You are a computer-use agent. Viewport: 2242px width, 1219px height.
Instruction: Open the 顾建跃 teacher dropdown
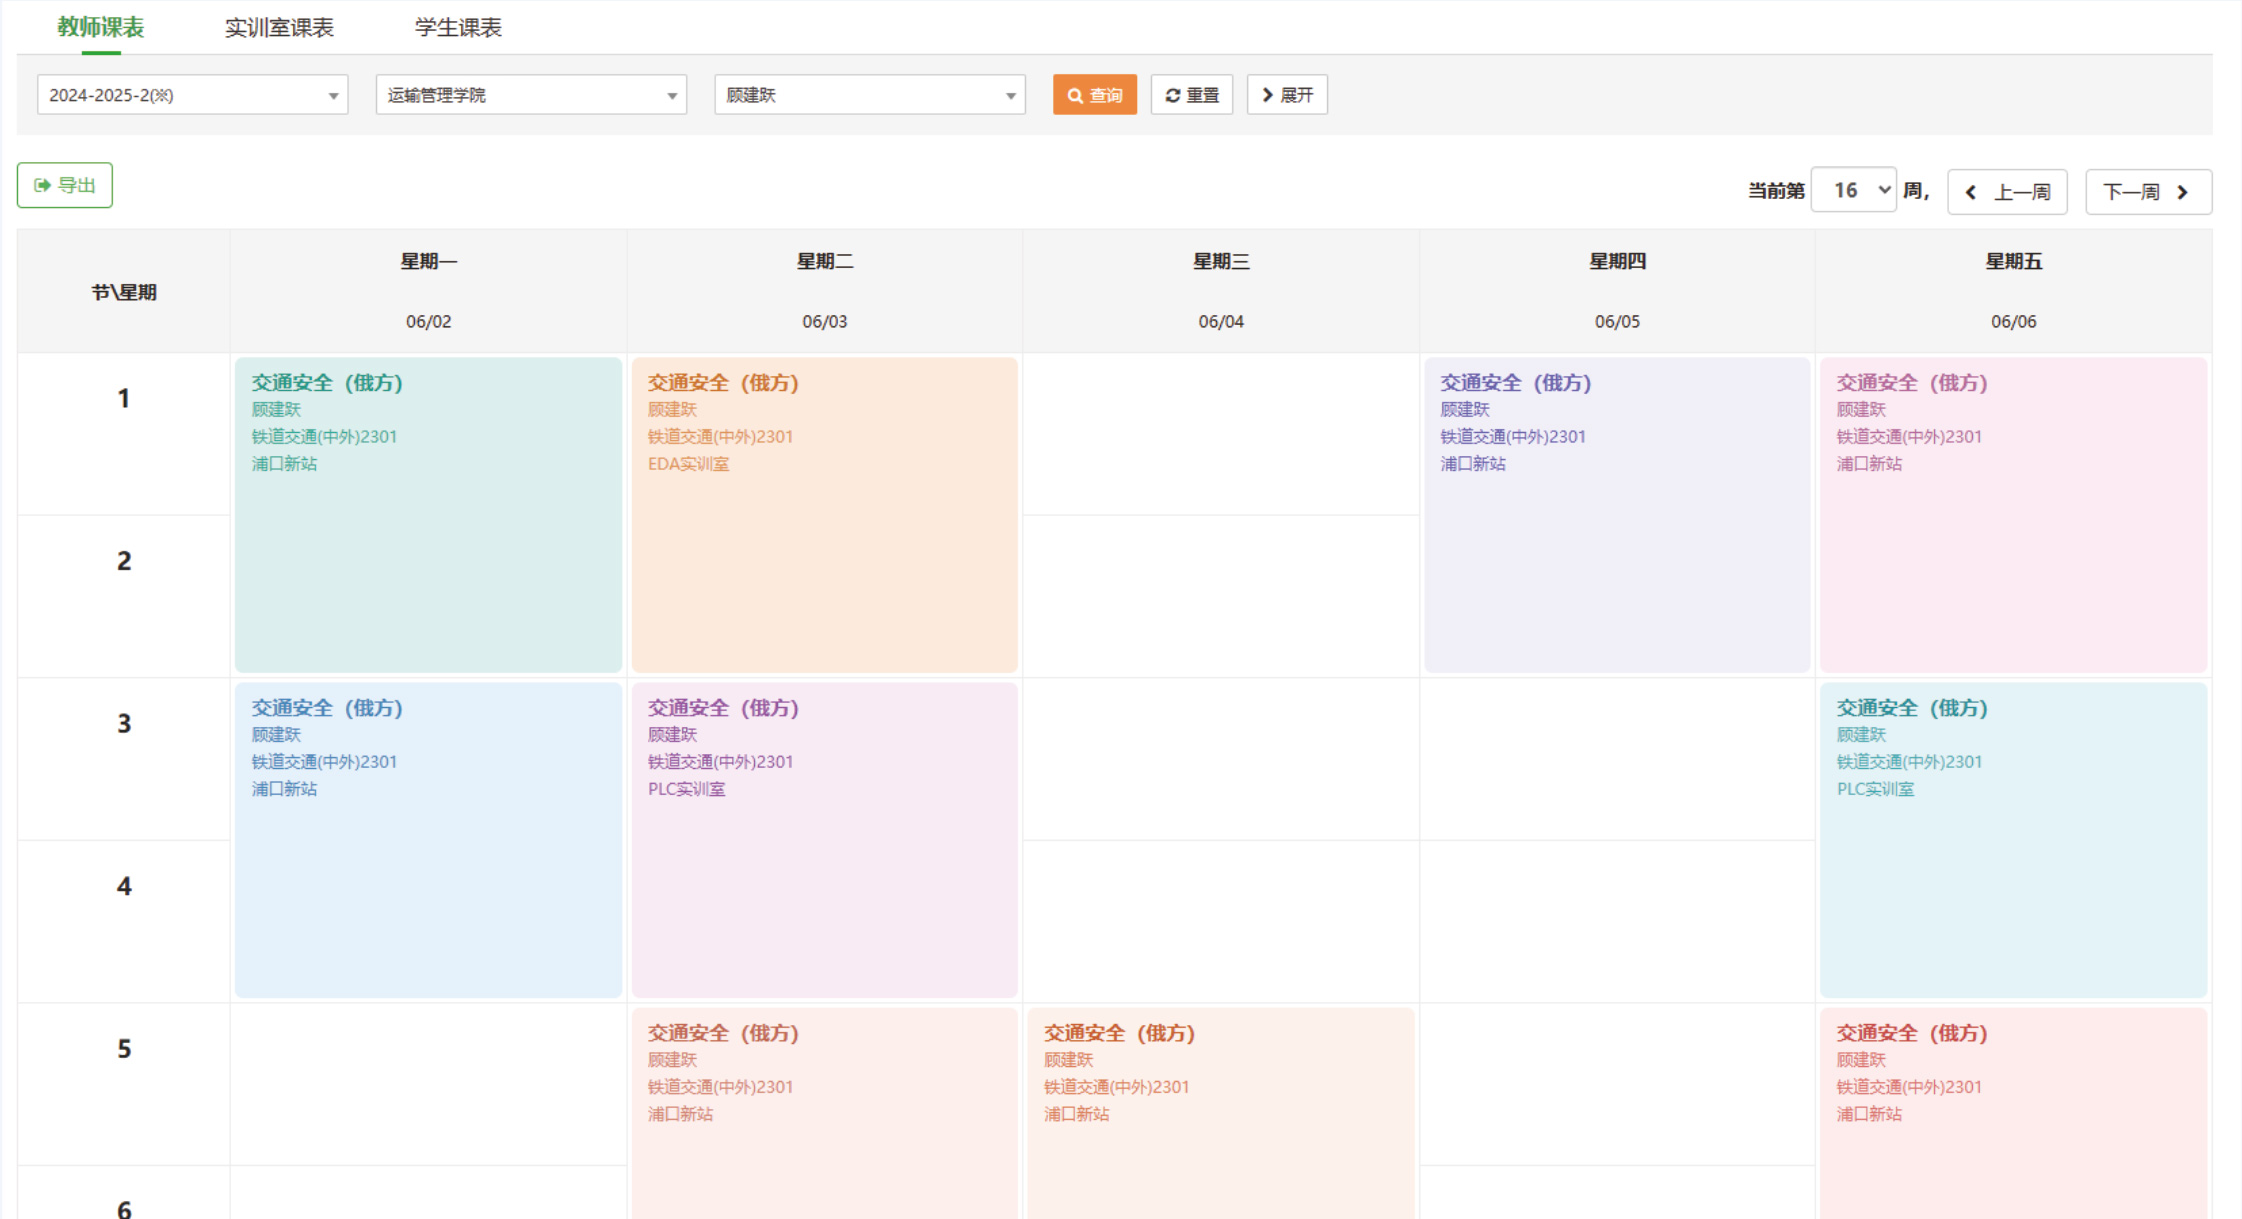(870, 95)
